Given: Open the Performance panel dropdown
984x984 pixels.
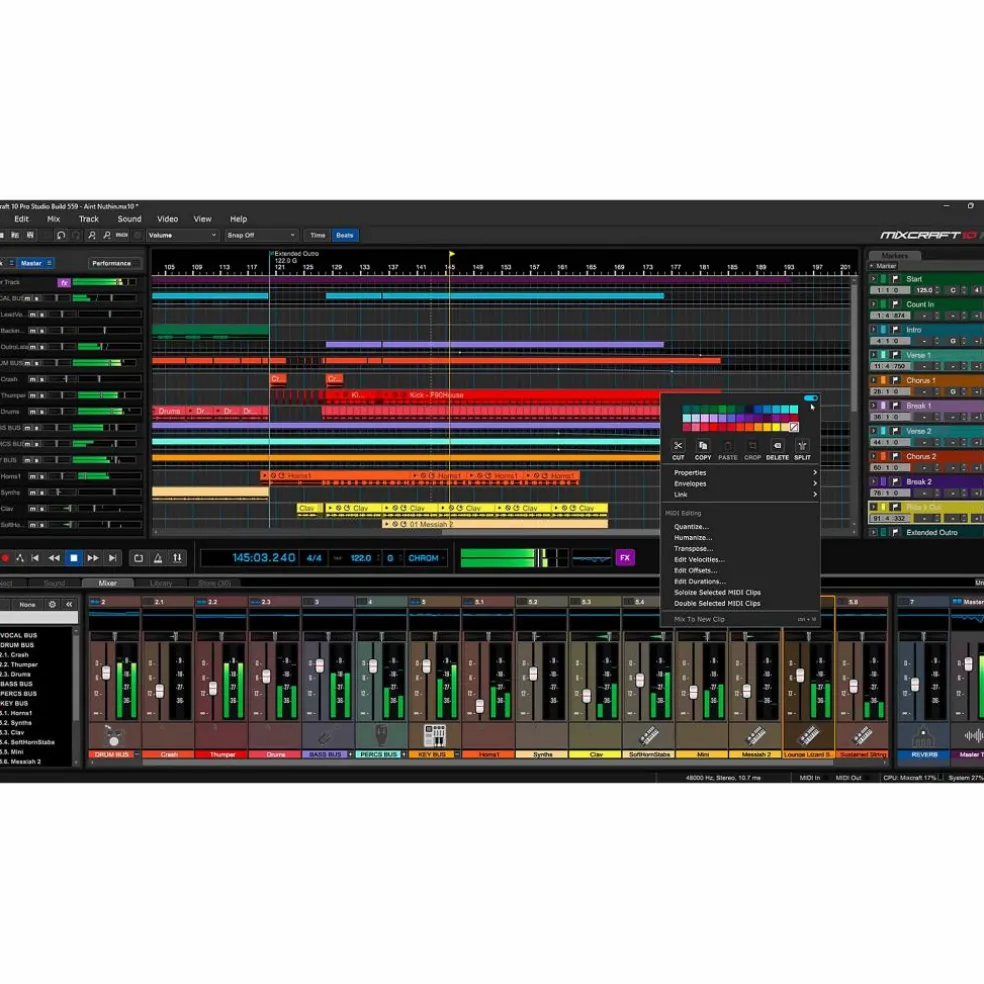Looking at the screenshot, I should [x=114, y=264].
